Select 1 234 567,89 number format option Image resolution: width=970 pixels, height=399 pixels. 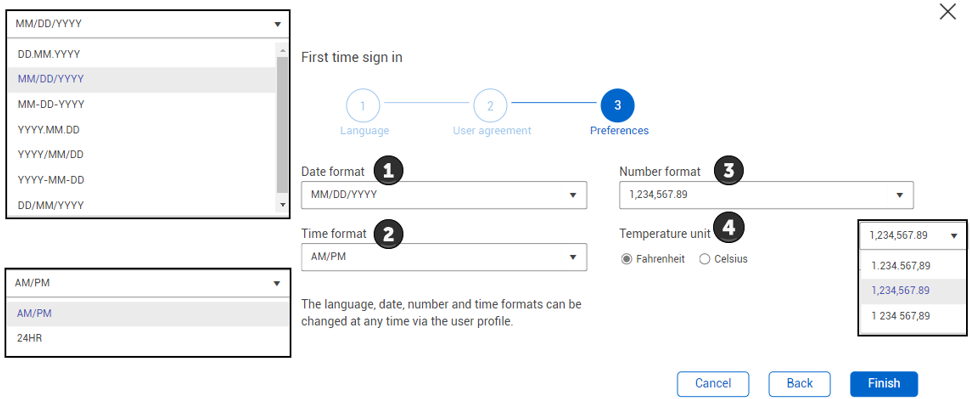point(913,316)
